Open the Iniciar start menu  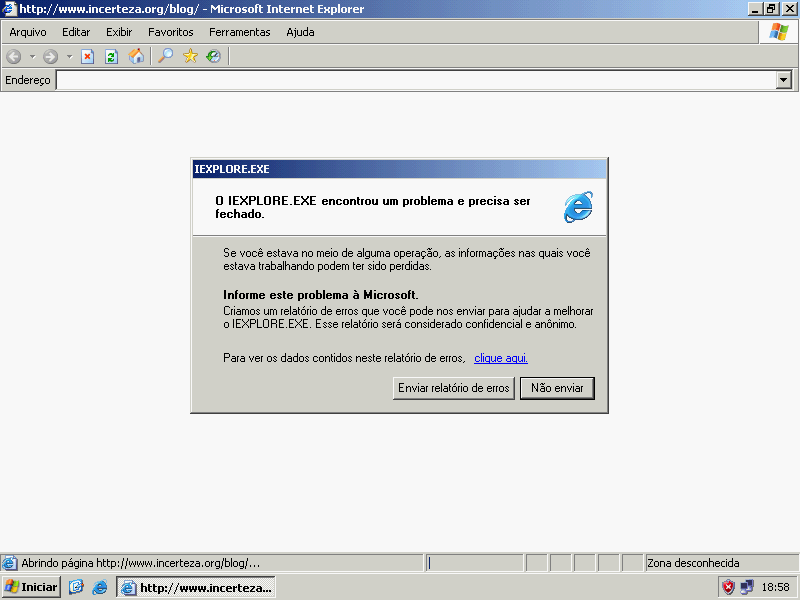tap(31, 587)
